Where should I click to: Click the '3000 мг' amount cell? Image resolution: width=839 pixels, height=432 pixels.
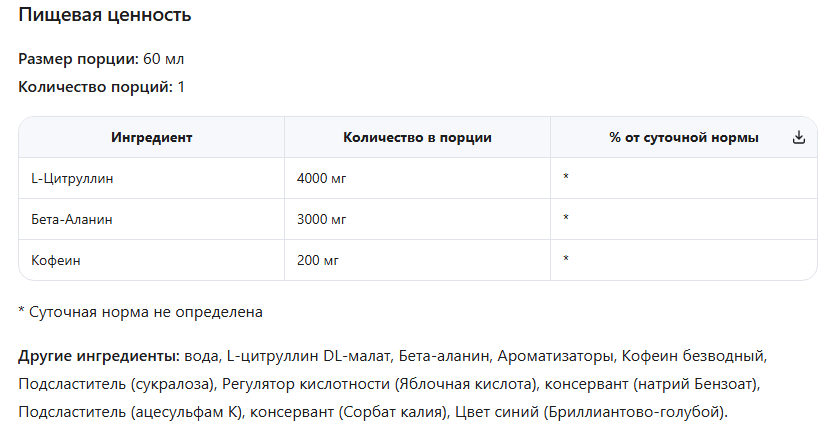click(321, 219)
